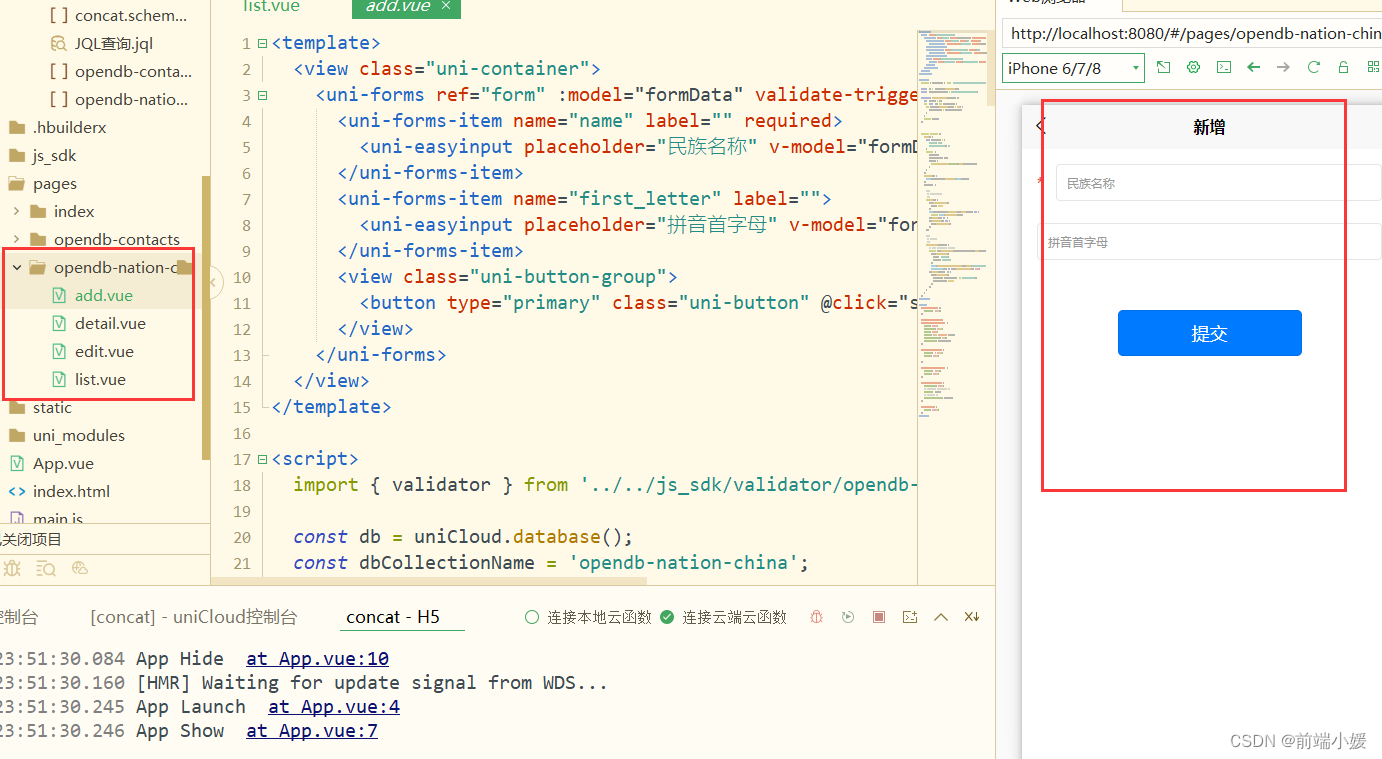Click the 拼音首字母 input field
This screenshot has height=759, width=1382.
point(1209,242)
